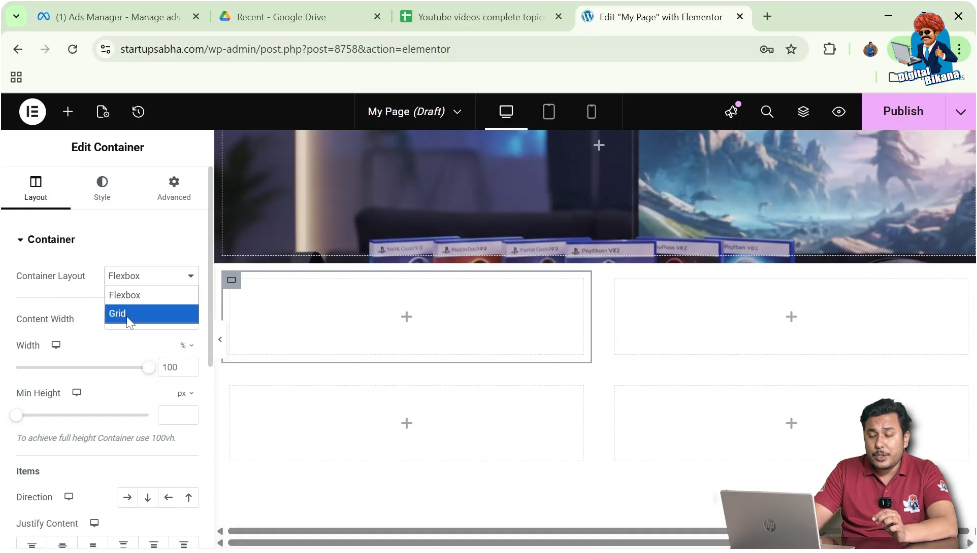Choose Grid from the layout list
The image size is (977, 553).
(151, 314)
